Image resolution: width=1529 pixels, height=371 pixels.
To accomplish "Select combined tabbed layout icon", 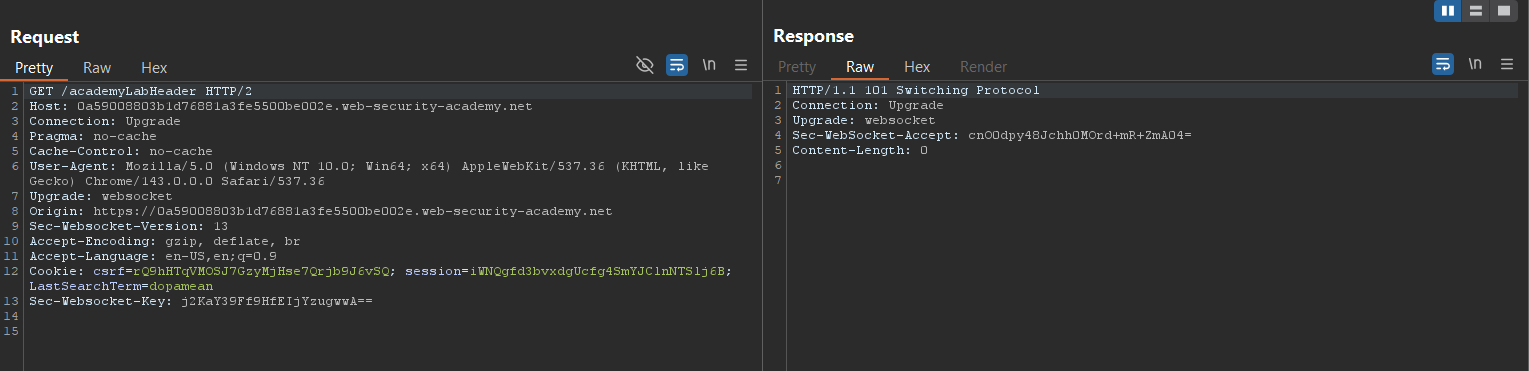I will tap(1503, 11).
